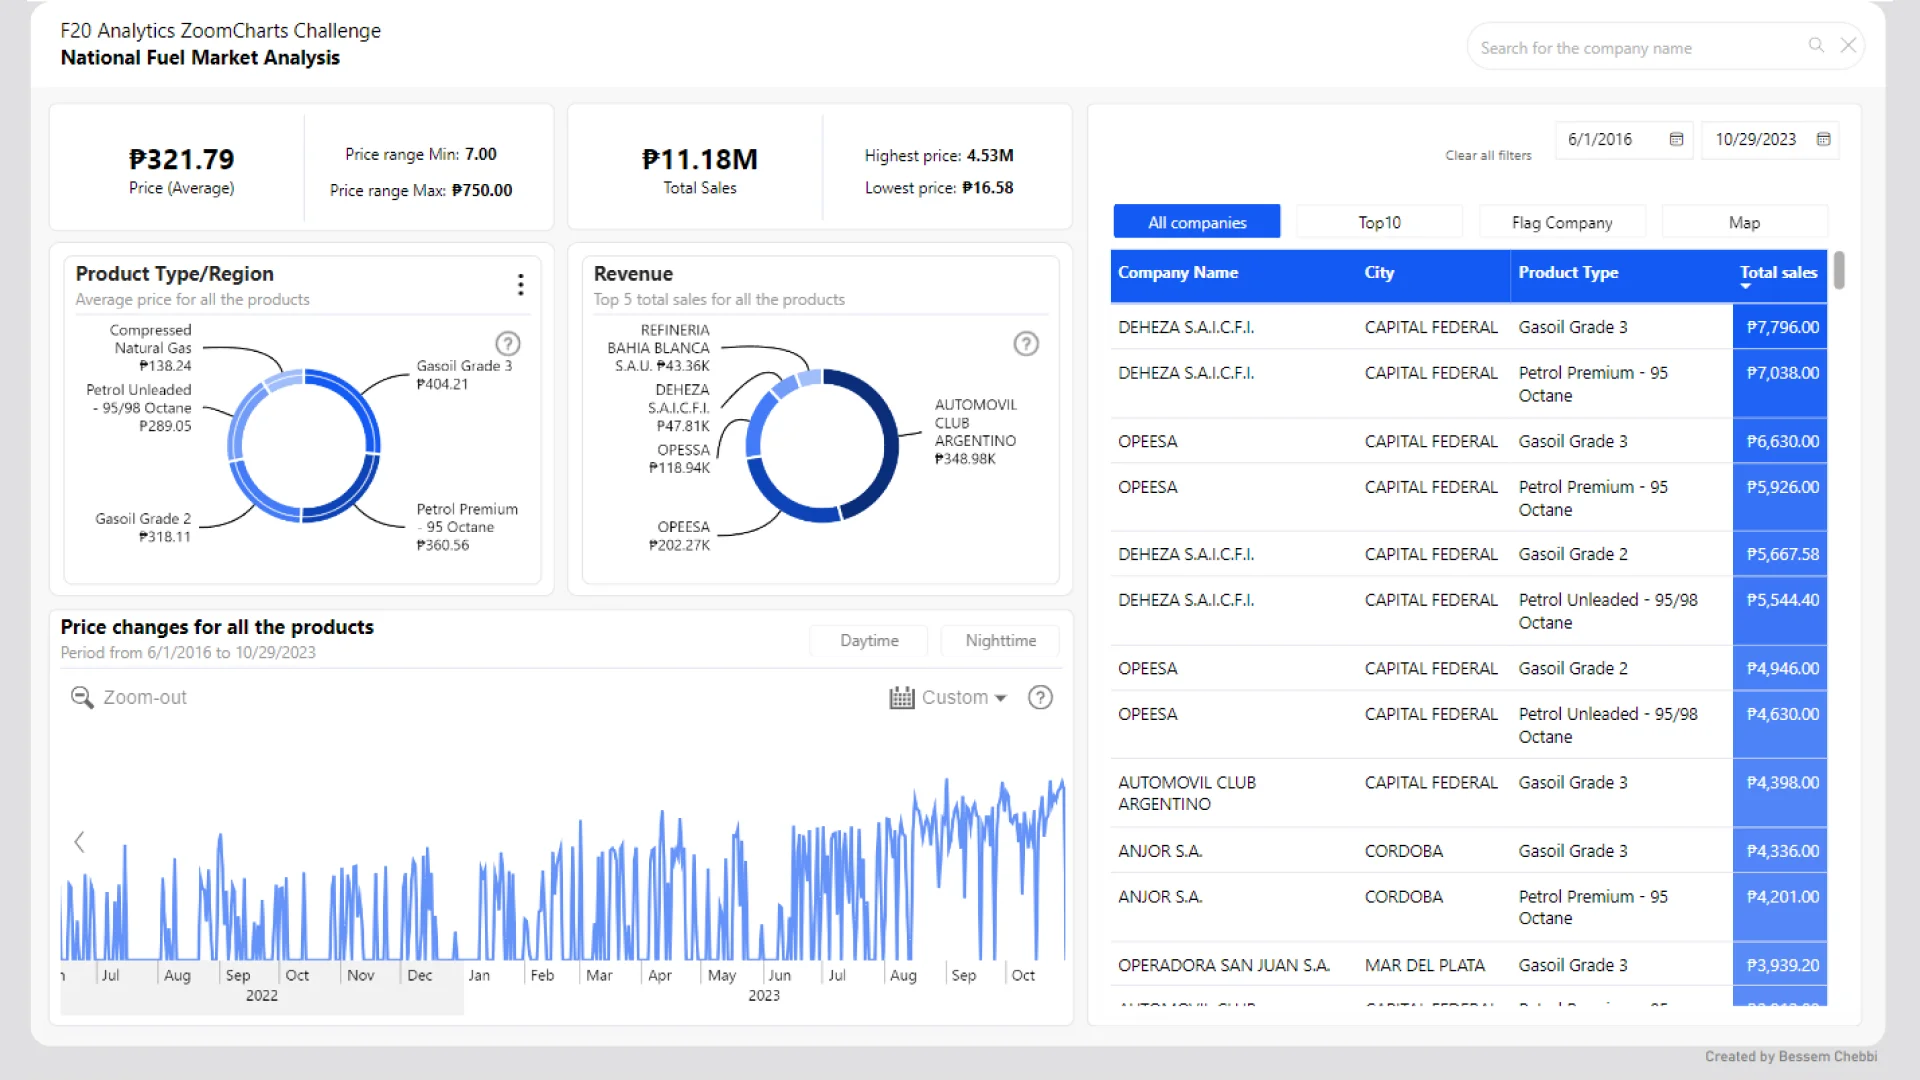
Task: Click Clear all filters link
Action: pos(1488,155)
